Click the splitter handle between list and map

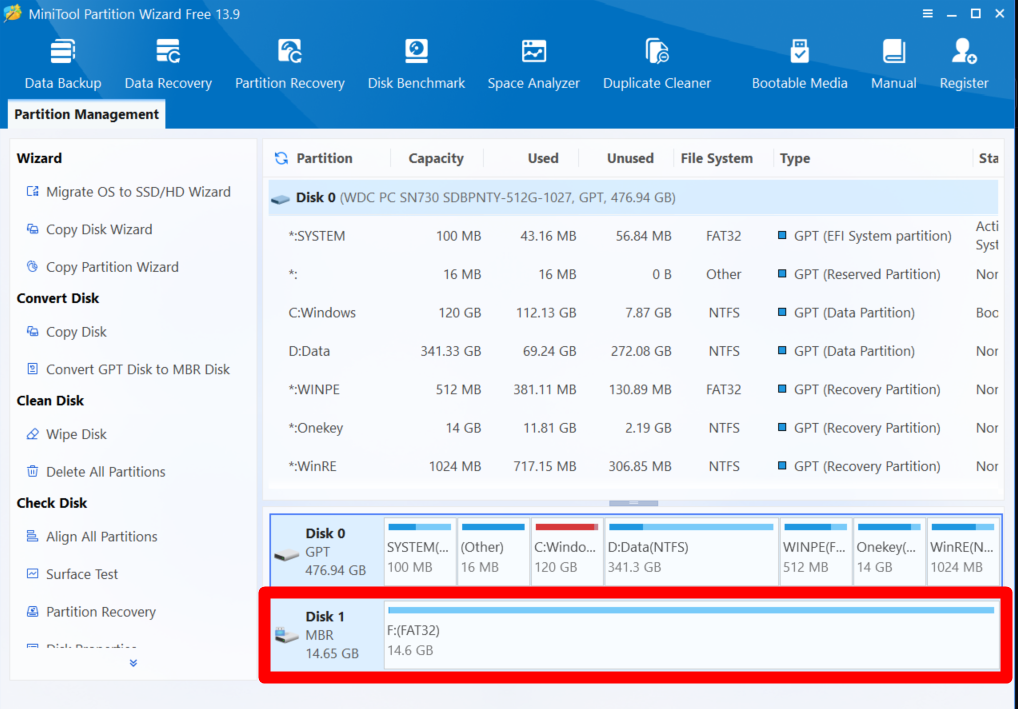click(633, 503)
